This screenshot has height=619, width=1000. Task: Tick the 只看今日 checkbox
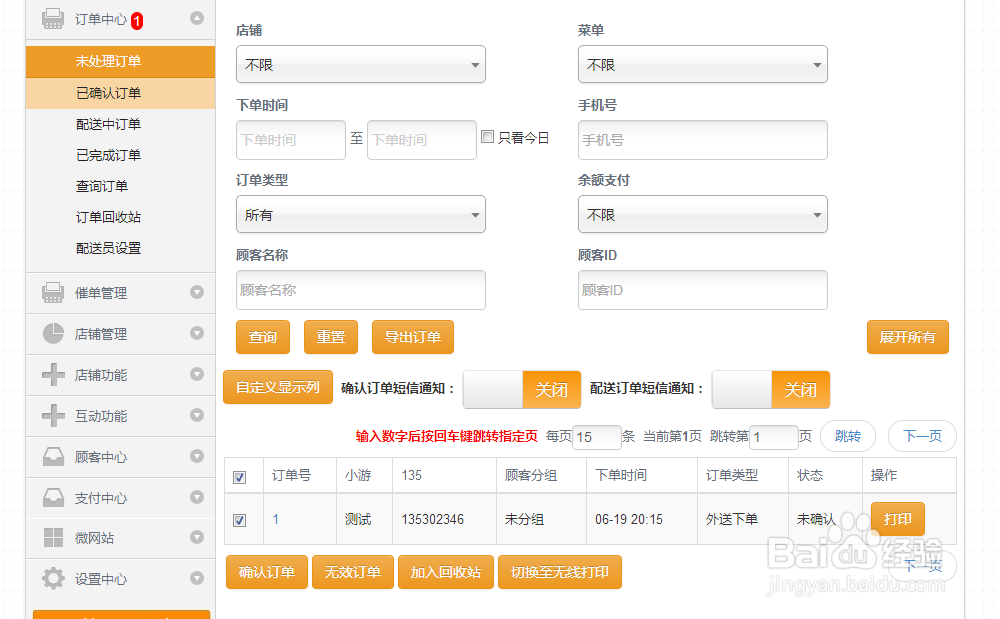[487, 136]
